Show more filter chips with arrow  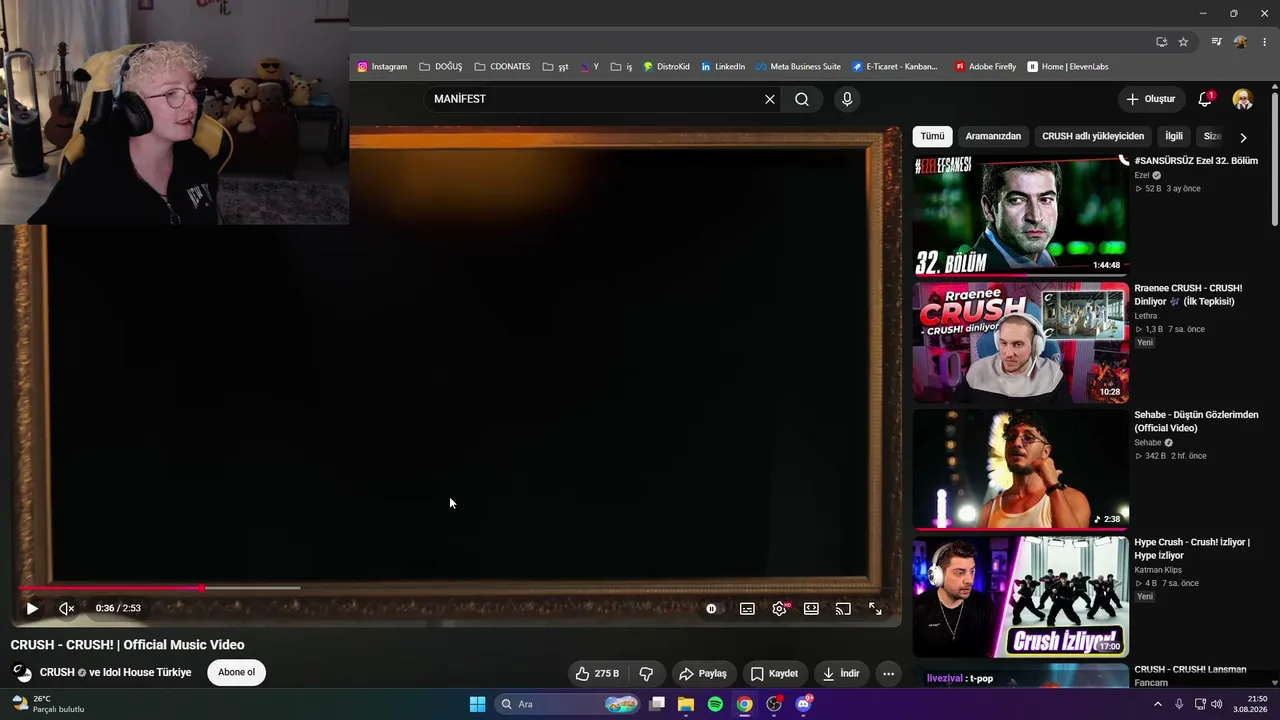pyautogui.click(x=1243, y=137)
